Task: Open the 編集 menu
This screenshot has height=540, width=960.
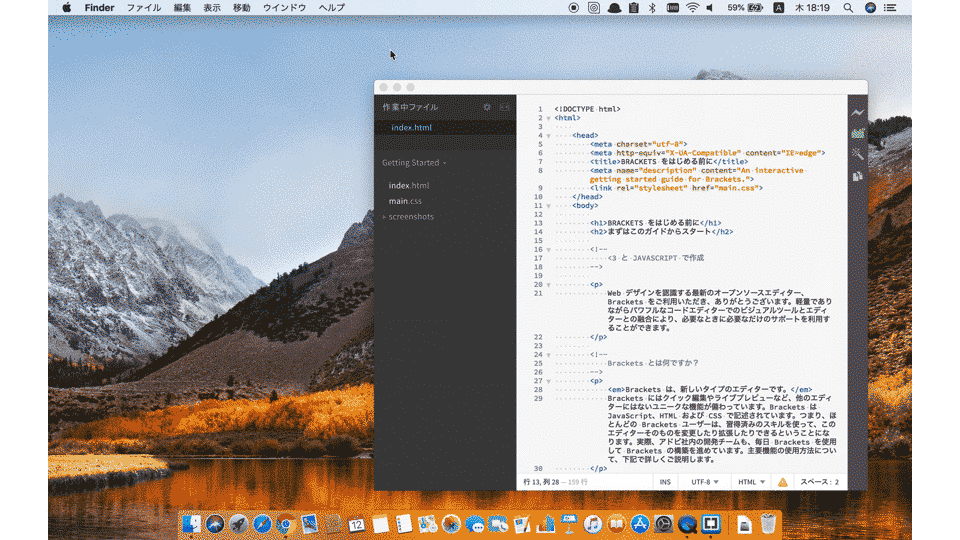Action: (182, 8)
